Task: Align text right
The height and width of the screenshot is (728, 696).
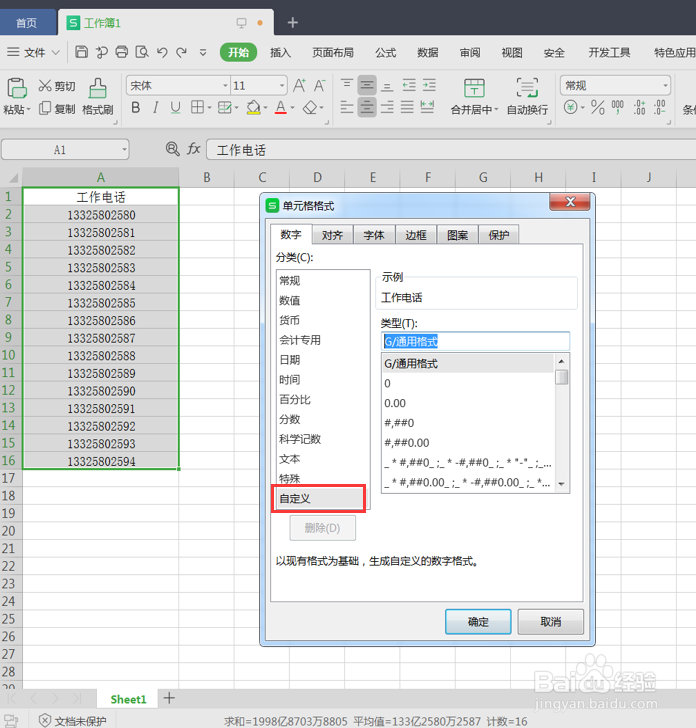Action: [x=387, y=107]
